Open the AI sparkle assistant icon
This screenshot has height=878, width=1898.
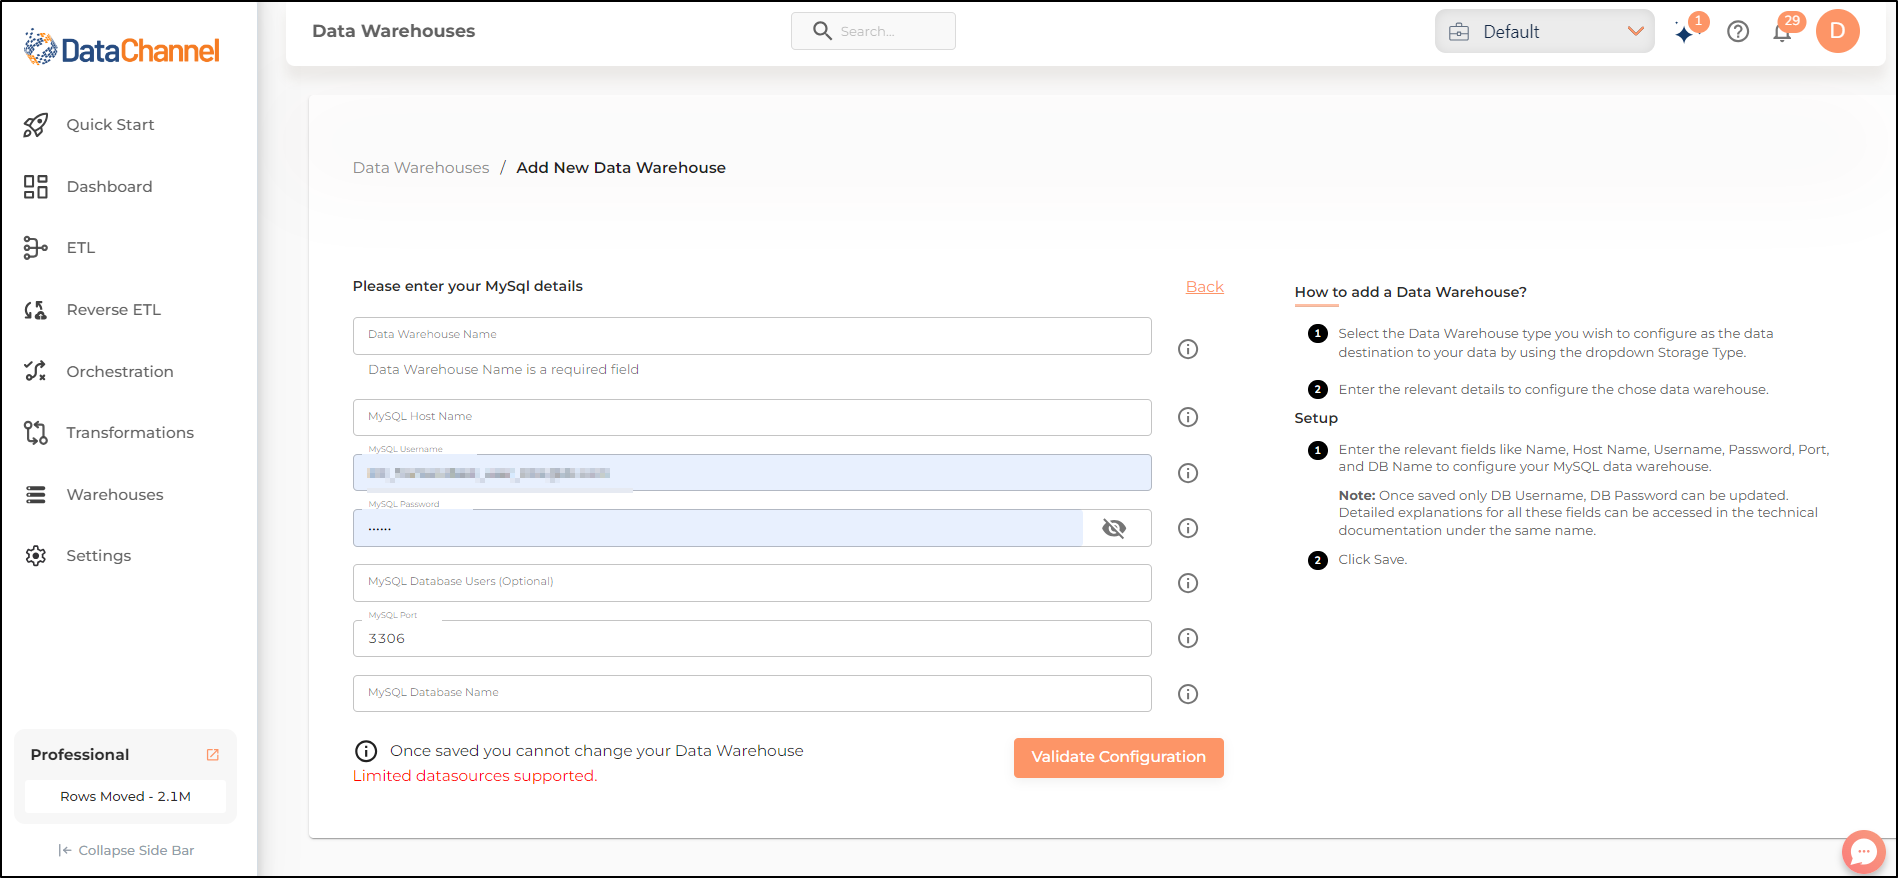click(1686, 33)
